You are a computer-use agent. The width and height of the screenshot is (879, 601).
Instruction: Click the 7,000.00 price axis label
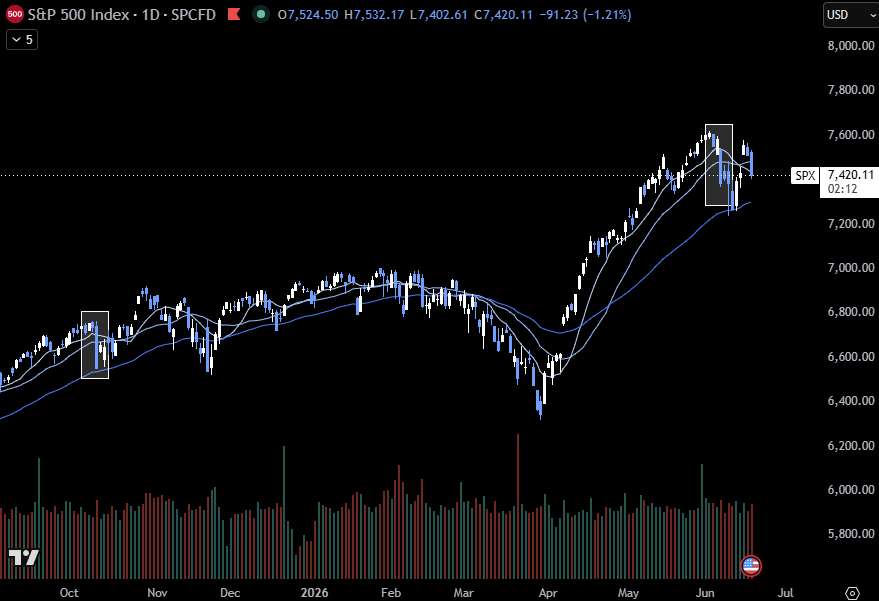tap(851, 268)
